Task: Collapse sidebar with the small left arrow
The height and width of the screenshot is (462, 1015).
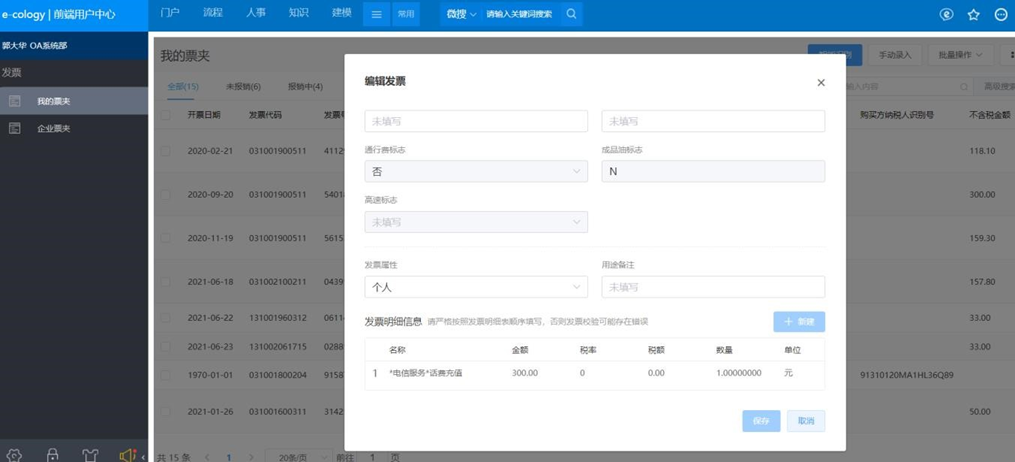Action: pos(143,457)
